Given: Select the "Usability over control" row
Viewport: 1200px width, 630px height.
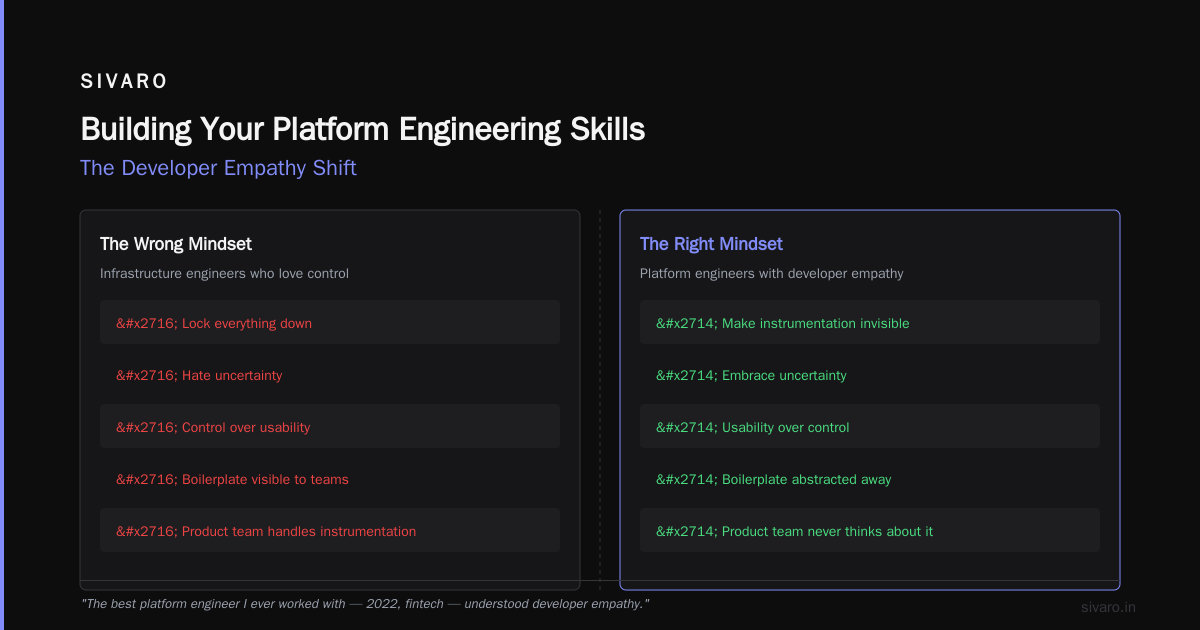Looking at the screenshot, I should [870, 427].
